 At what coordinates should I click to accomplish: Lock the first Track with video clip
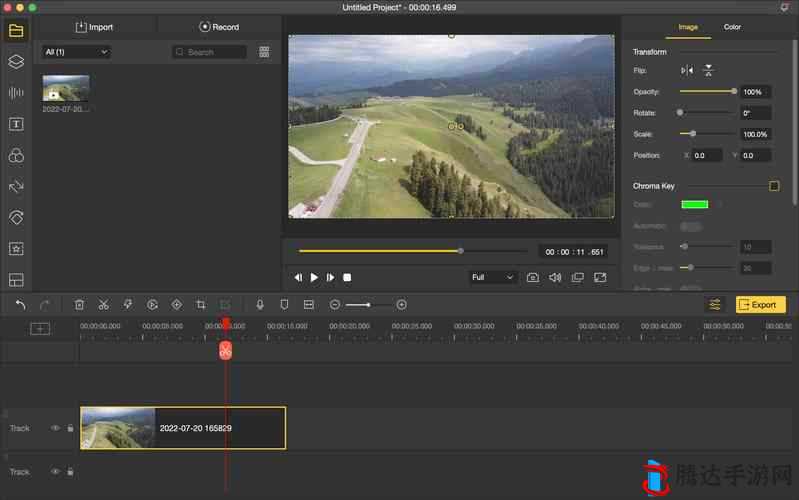click(70, 428)
